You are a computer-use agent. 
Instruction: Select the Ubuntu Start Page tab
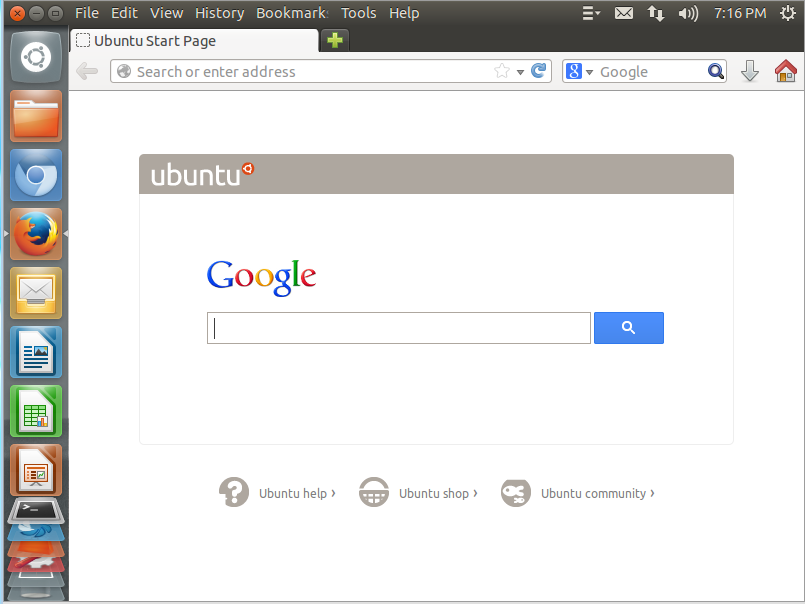point(195,41)
